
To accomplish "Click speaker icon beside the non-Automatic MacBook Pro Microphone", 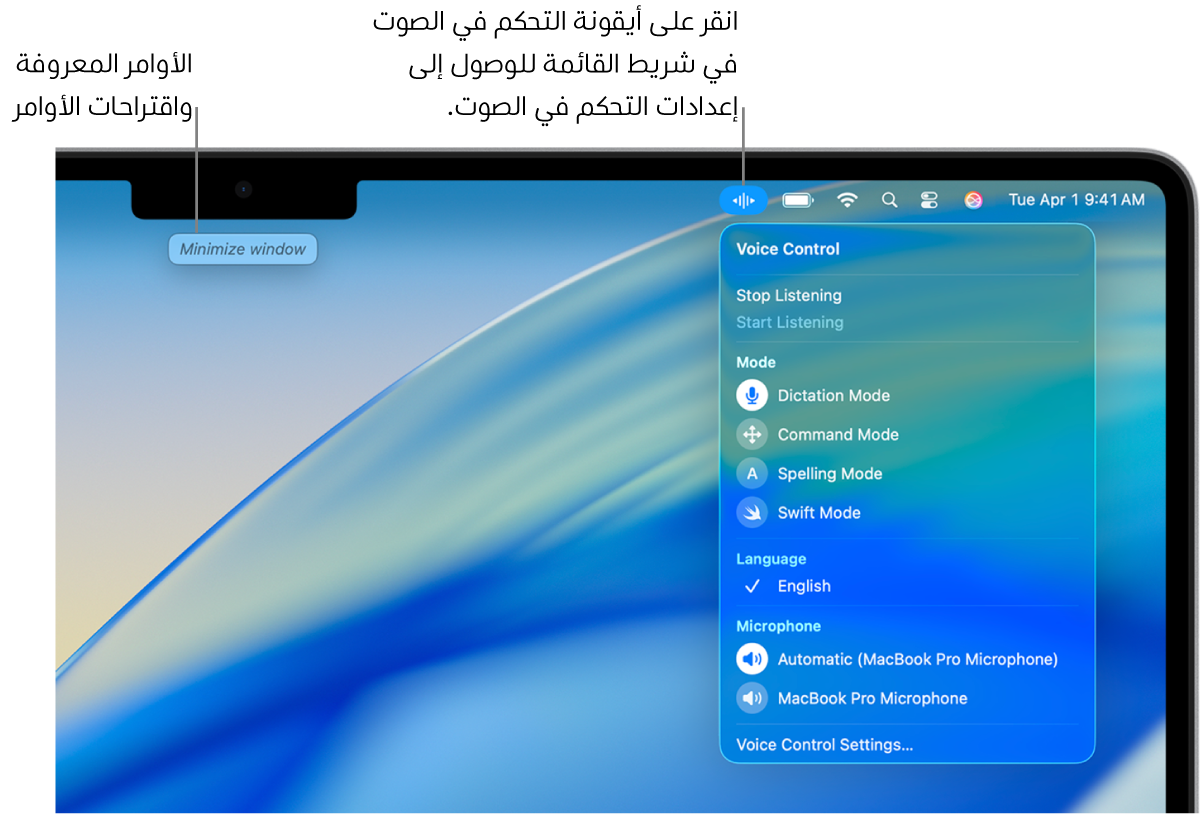I will (x=752, y=698).
